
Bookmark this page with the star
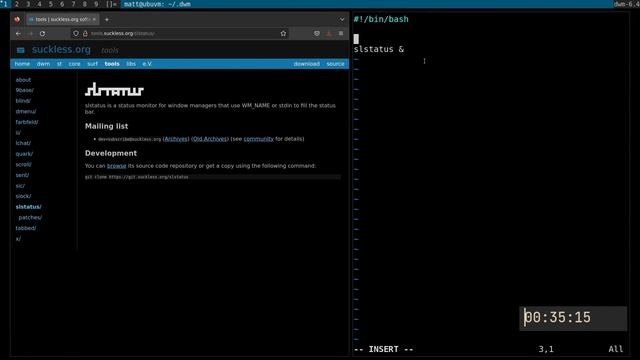coord(283,33)
